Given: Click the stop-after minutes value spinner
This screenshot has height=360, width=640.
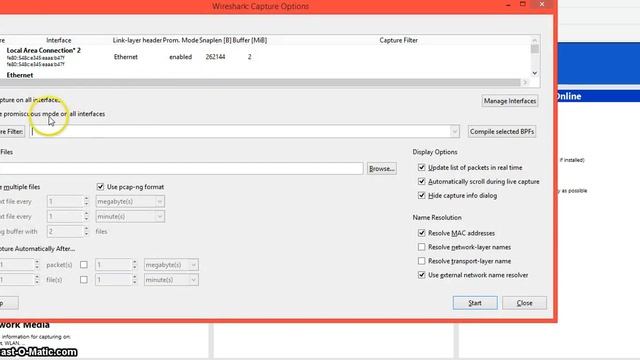Looking at the screenshot, I should (x=116, y=280).
